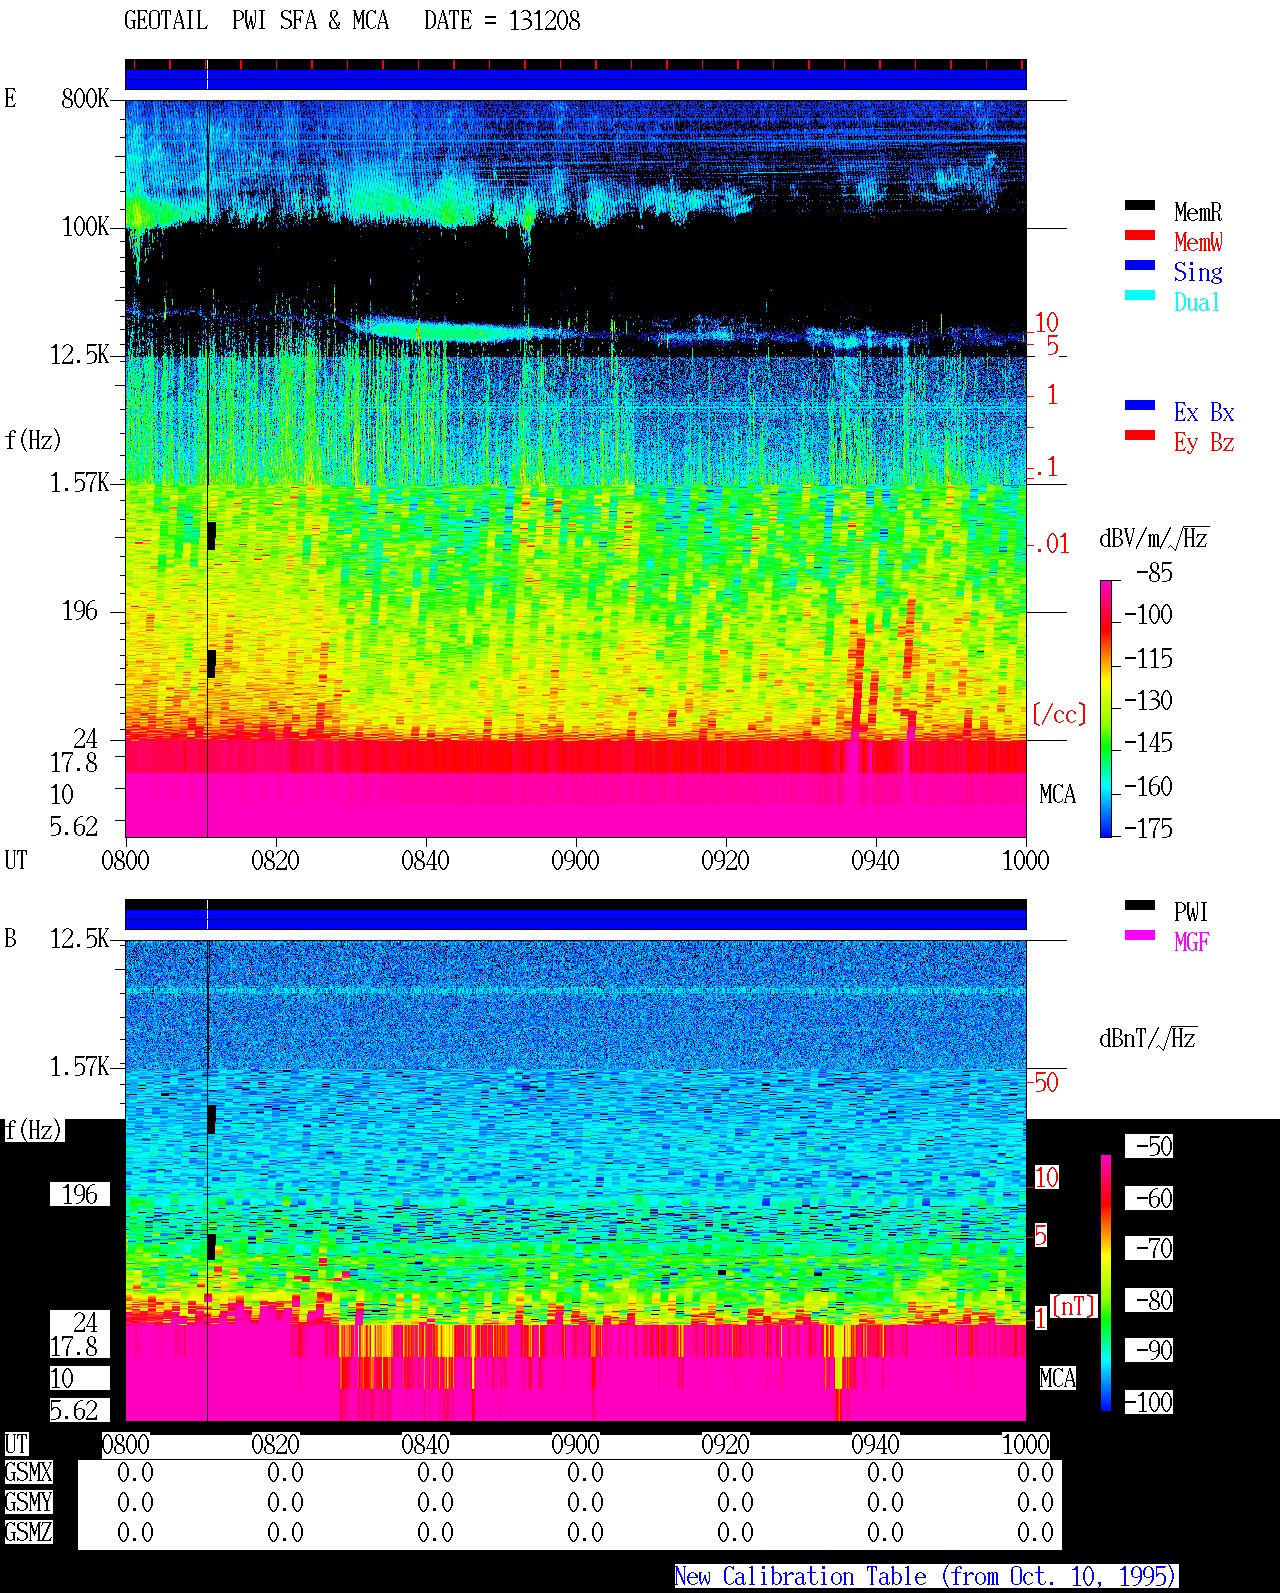
Task: Click the magenta MGF legend swatch
Action: coord(1140,935)
